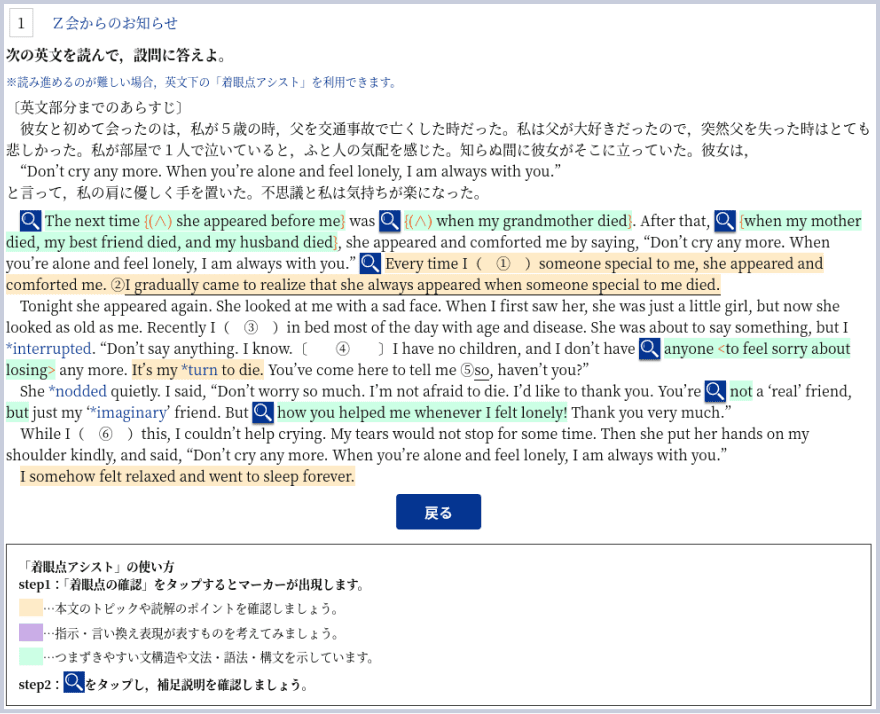Click highlighted phrase "how you helped me whenever"
This screenshot has height=714, width=880.
422,413
